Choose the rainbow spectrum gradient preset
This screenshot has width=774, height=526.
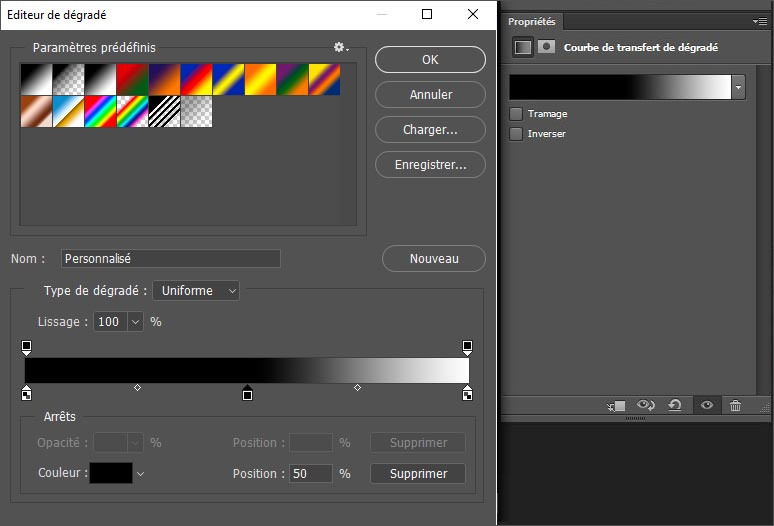pos(100,110)
